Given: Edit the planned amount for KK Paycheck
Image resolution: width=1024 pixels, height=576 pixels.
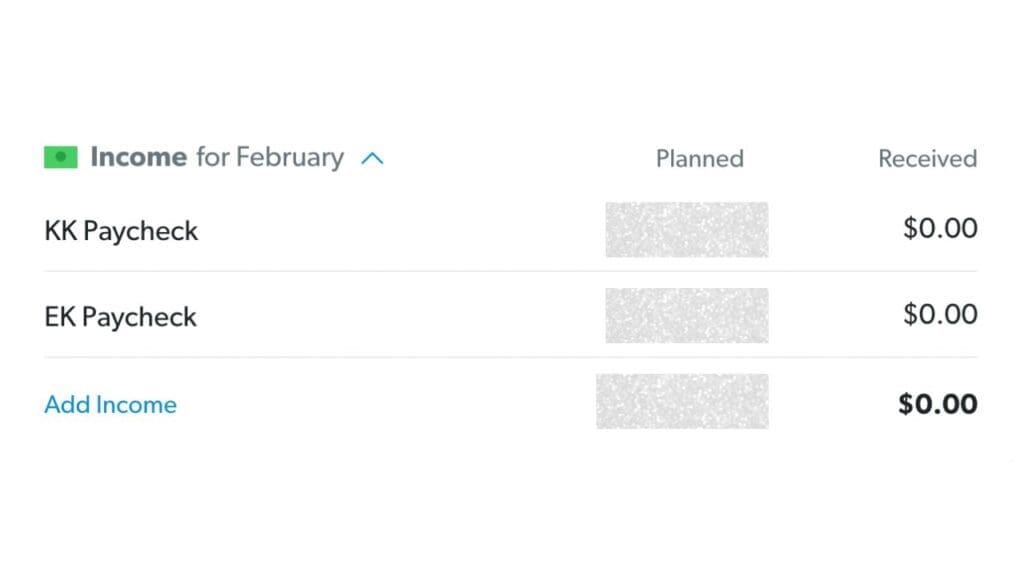Looking at the screenshot, I should pos(686,229).
